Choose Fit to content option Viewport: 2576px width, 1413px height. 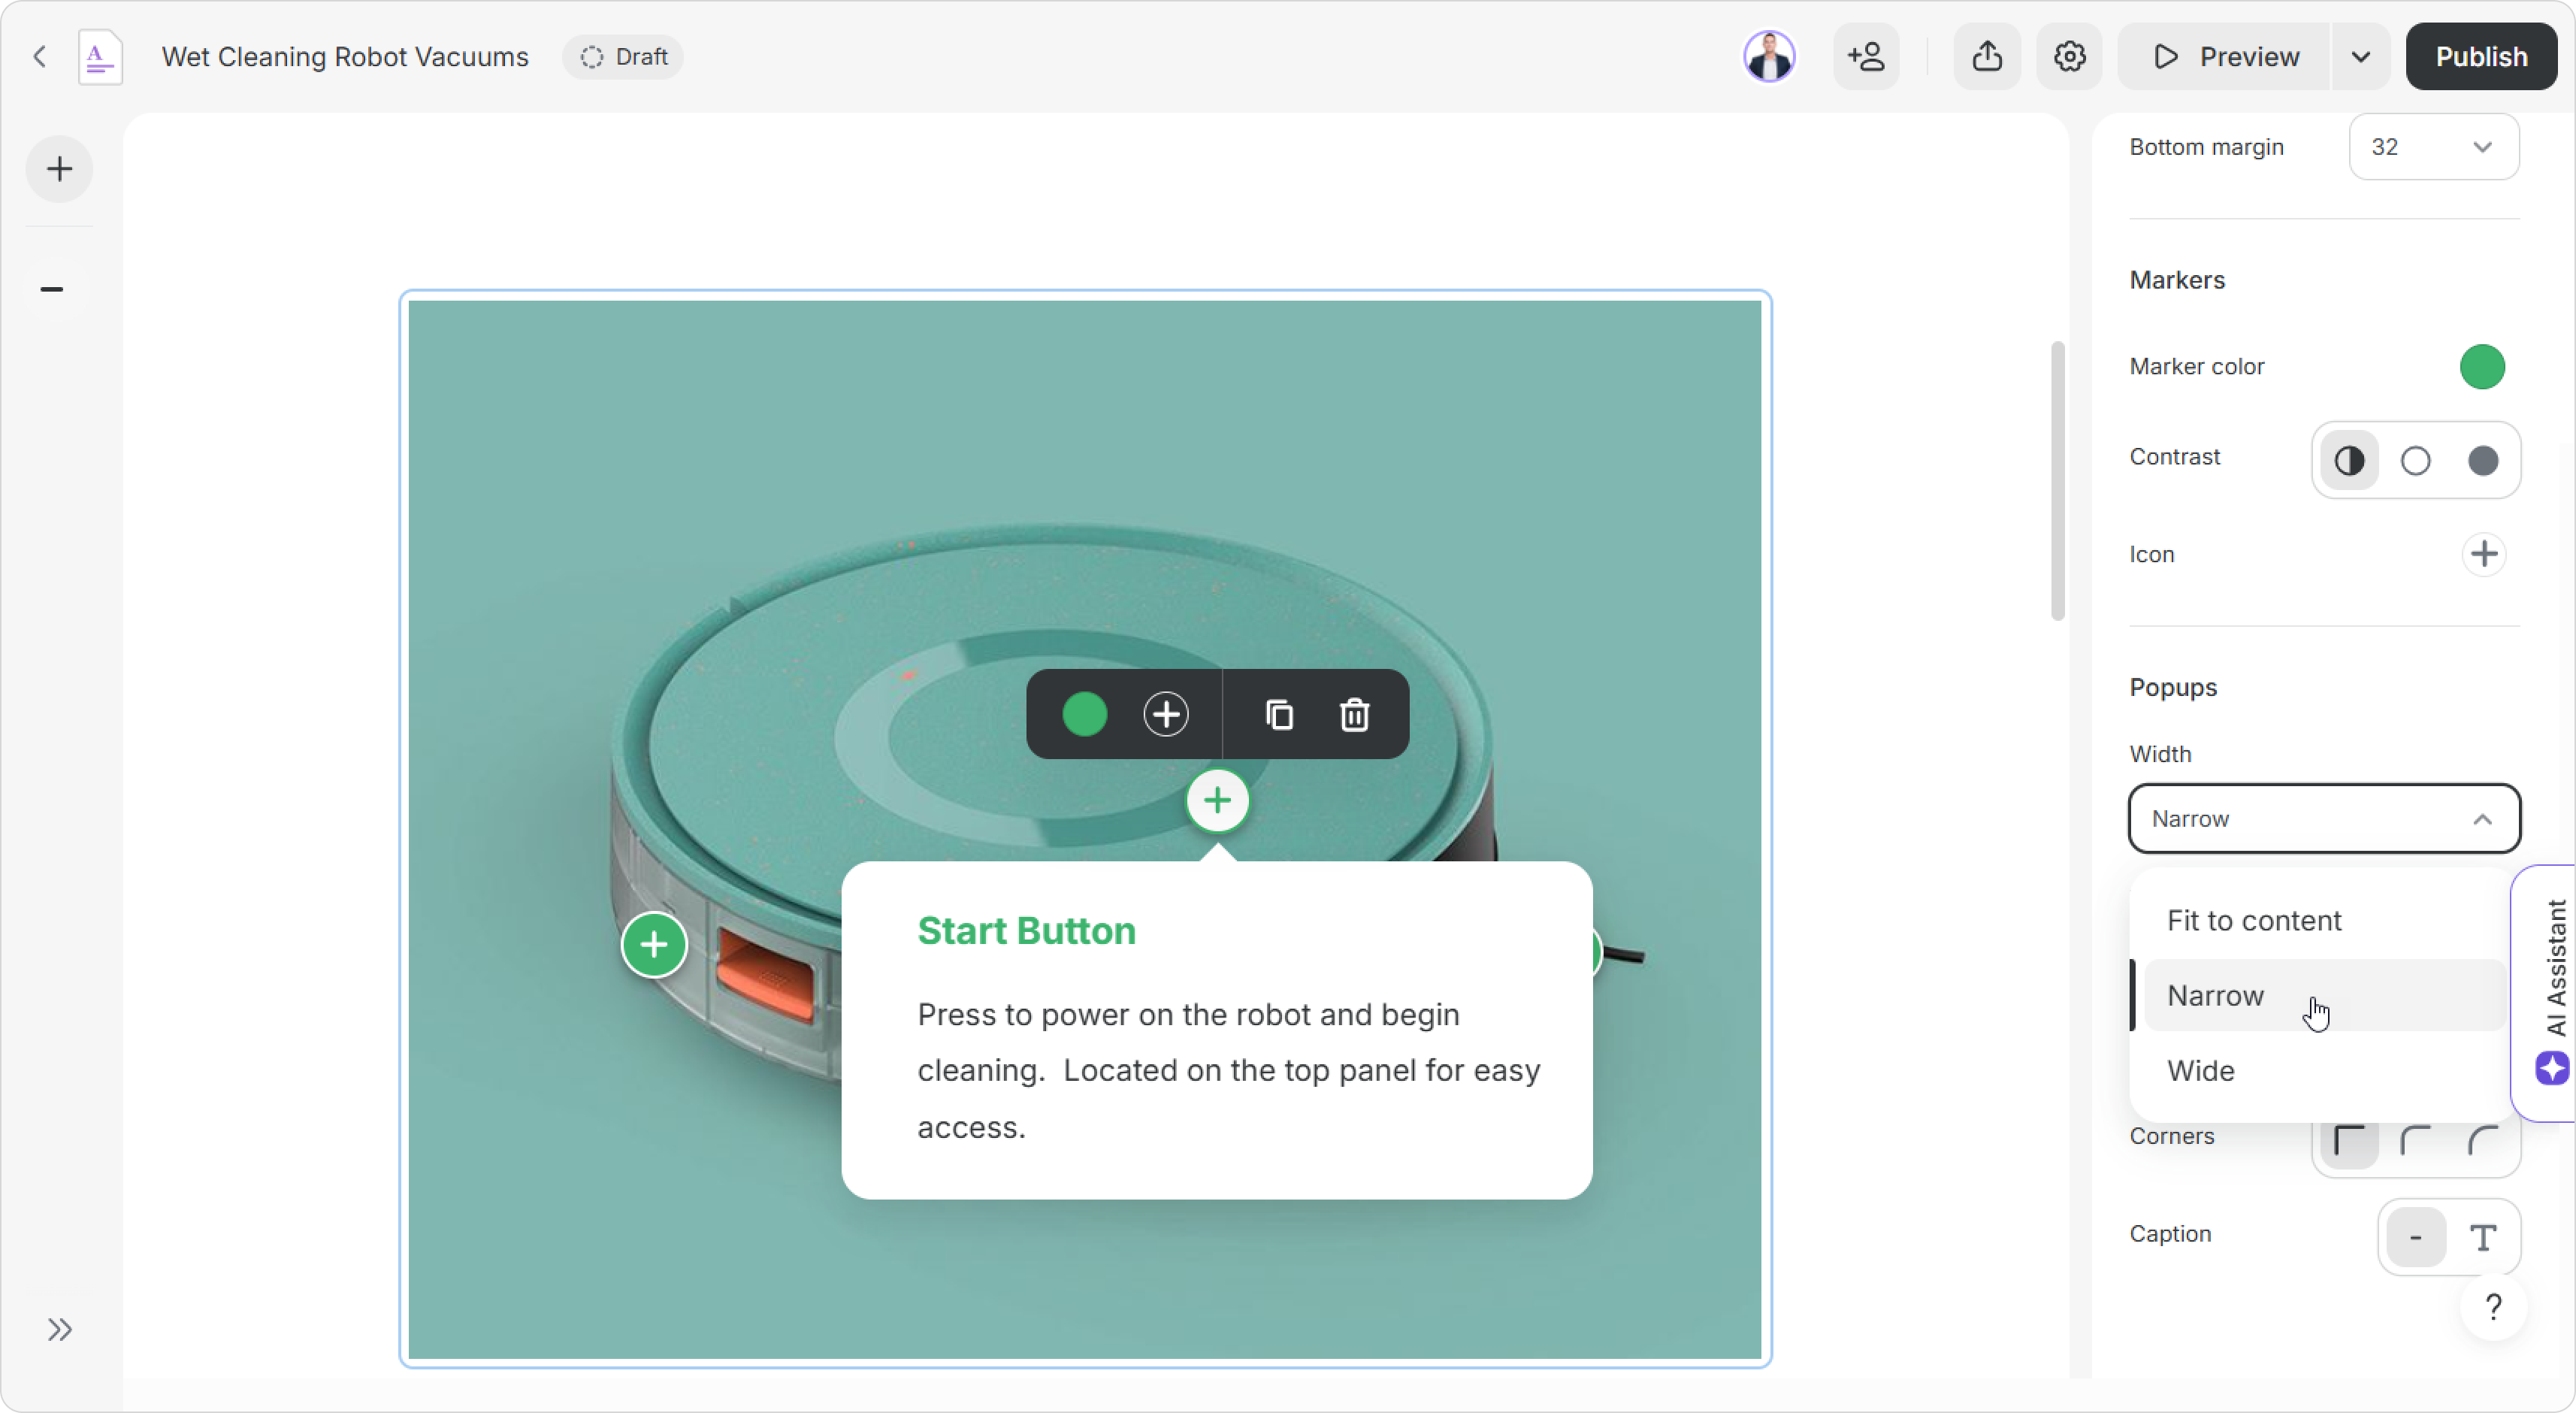point(2254,920)
